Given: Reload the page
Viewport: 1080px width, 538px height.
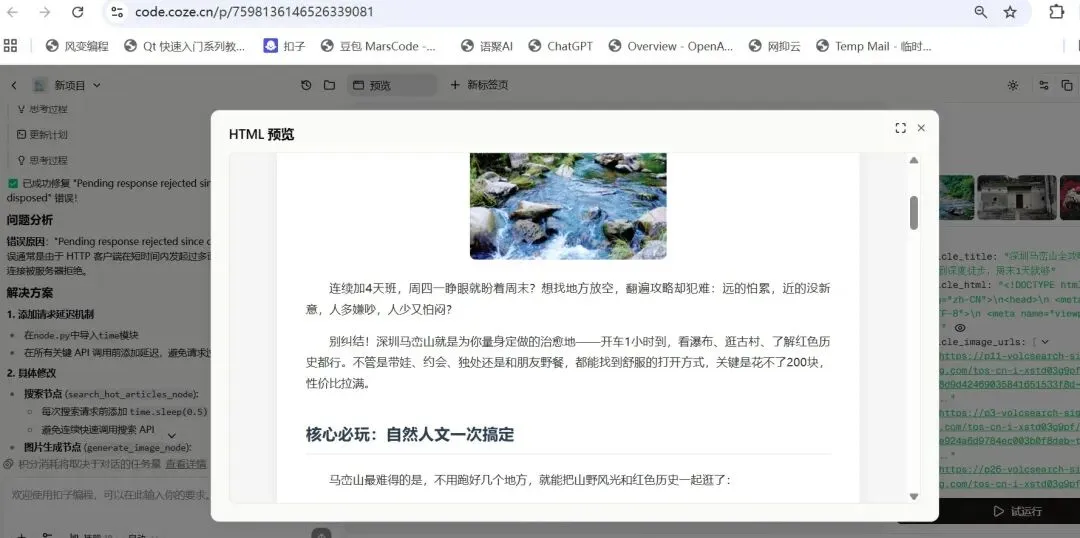Looking at the screenshot, I should (x=78, y=12).
